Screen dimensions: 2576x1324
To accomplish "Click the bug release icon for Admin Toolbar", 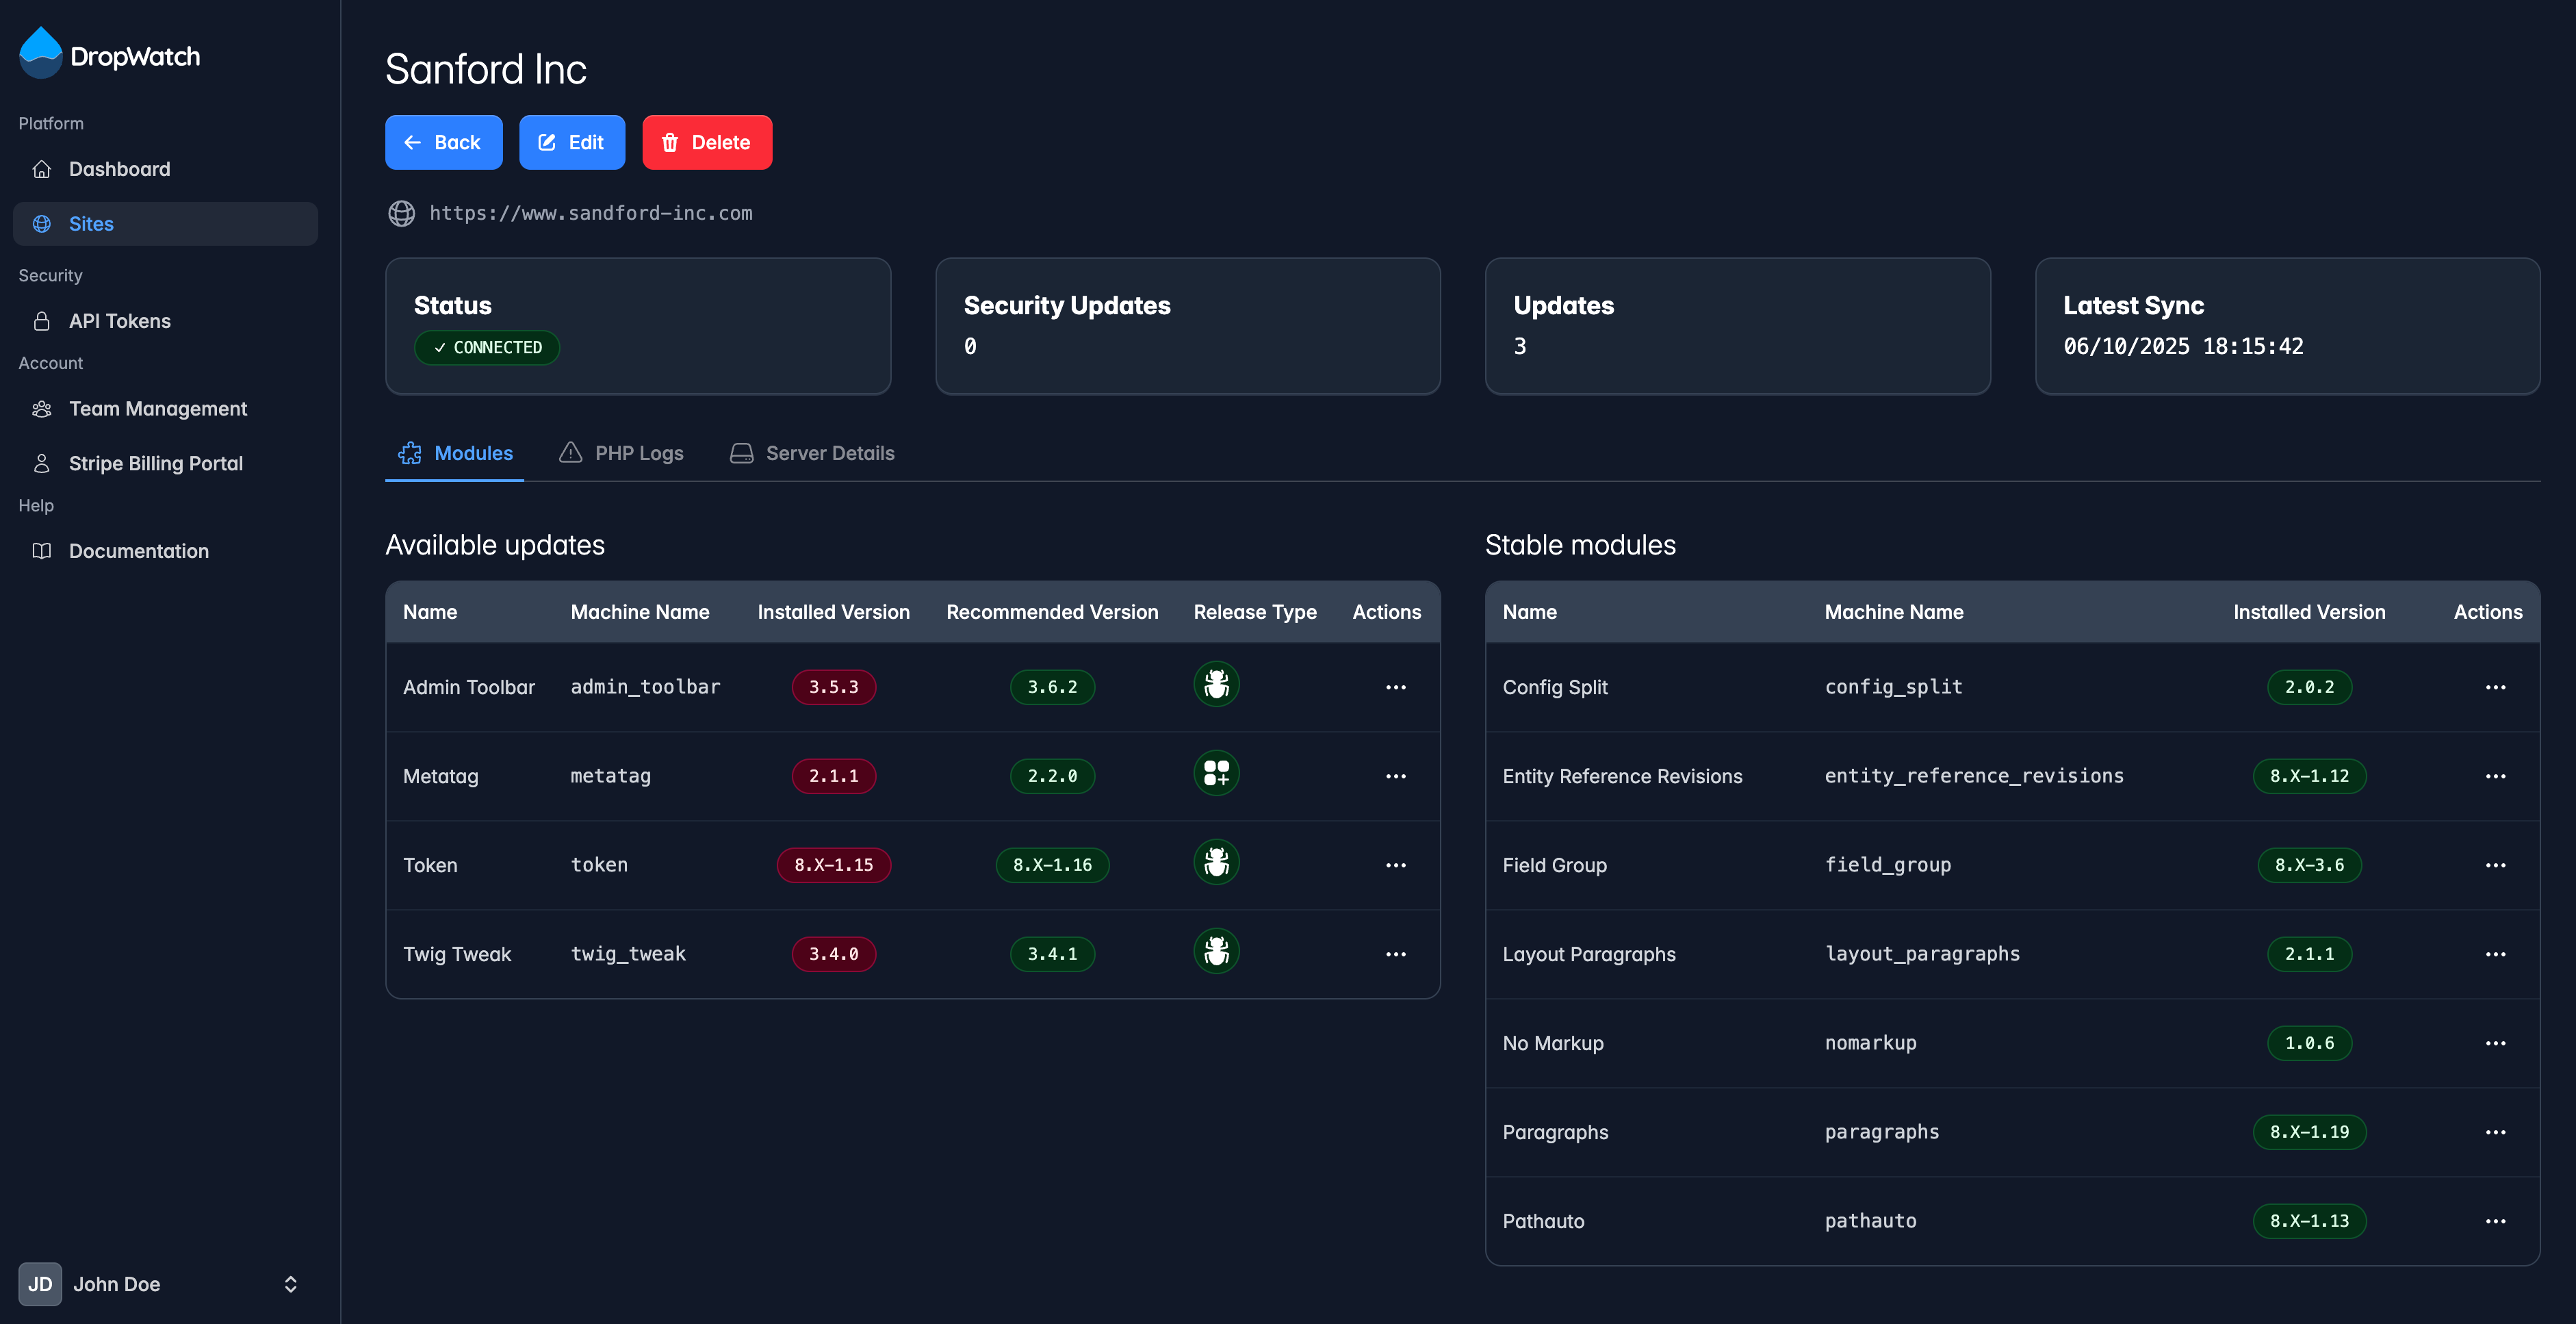I will coord(1216,685).
